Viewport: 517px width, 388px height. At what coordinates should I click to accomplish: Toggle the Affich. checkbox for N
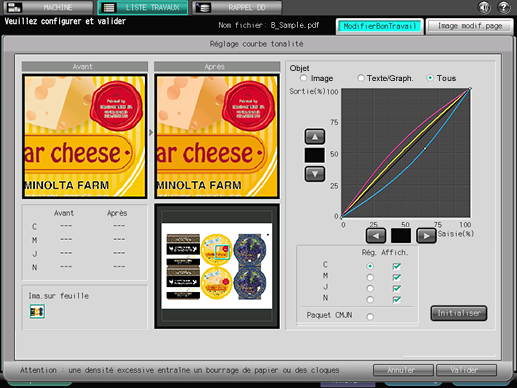397,299
